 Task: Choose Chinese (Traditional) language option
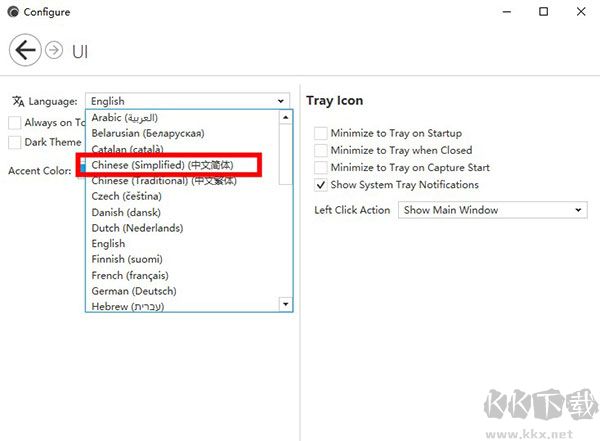point(164,181)
